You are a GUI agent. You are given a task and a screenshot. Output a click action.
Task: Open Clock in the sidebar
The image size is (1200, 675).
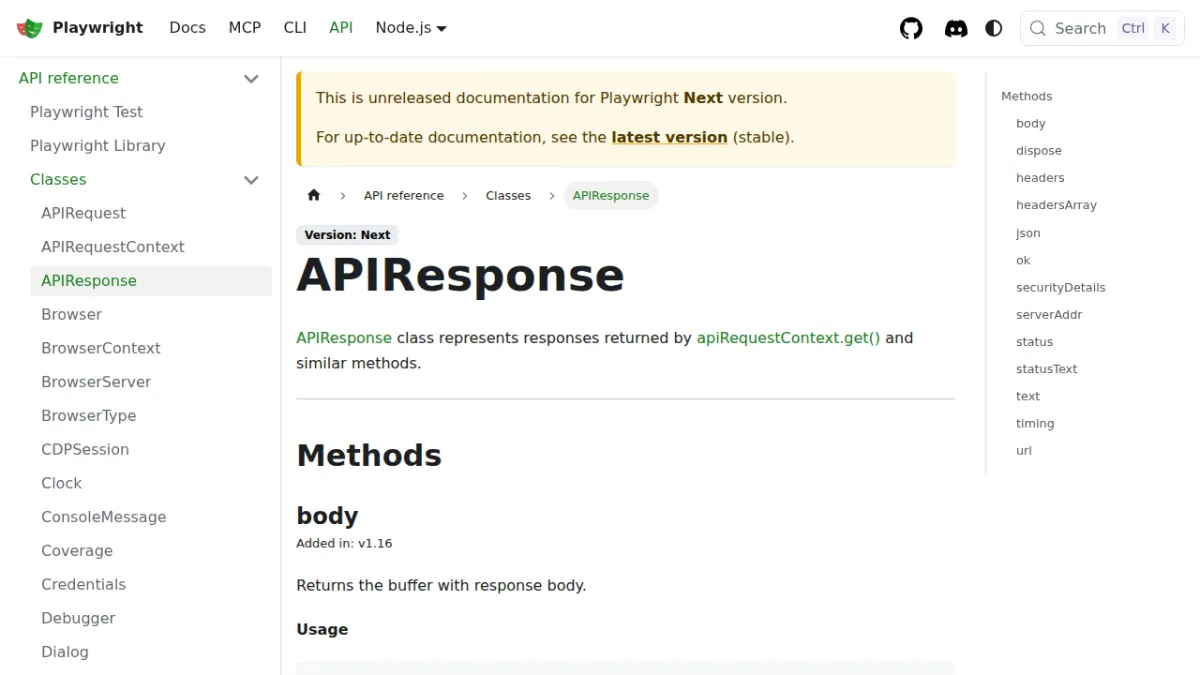[61, 483]
